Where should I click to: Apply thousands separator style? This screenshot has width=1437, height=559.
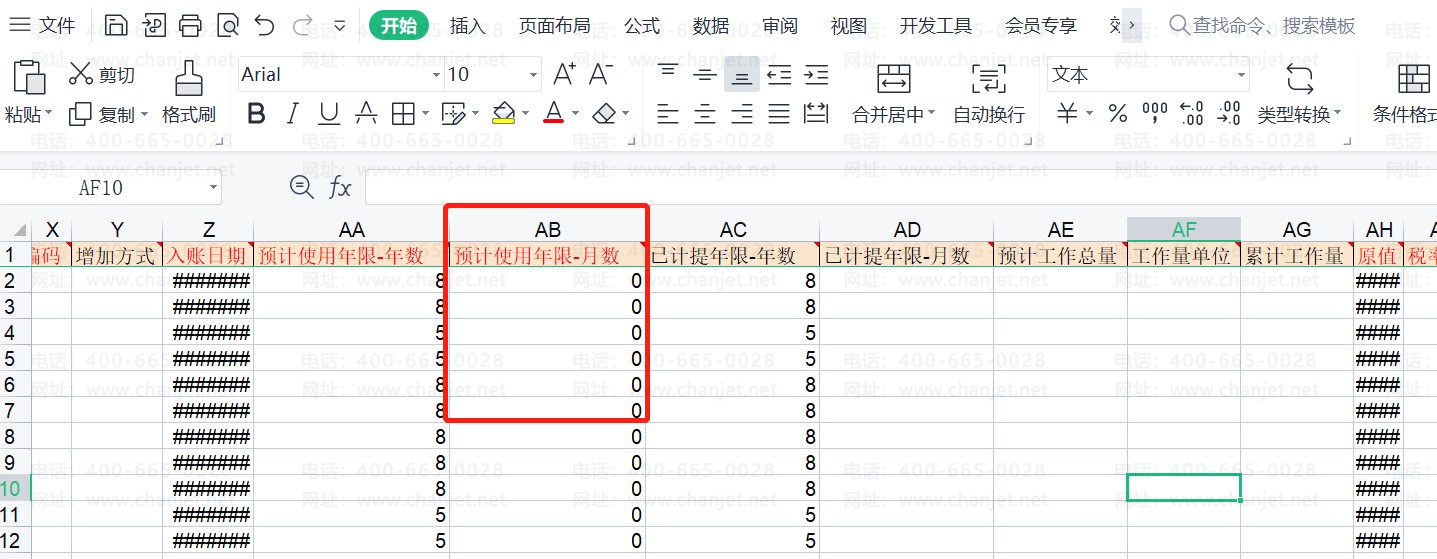(x=1155, y=114)
